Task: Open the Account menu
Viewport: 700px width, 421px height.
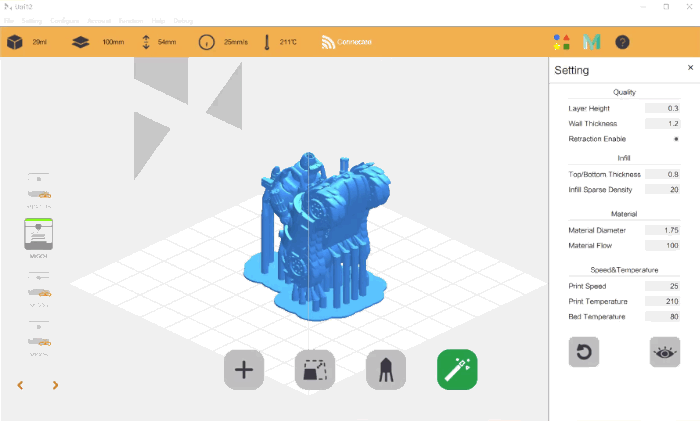Action: pos(99,21)
